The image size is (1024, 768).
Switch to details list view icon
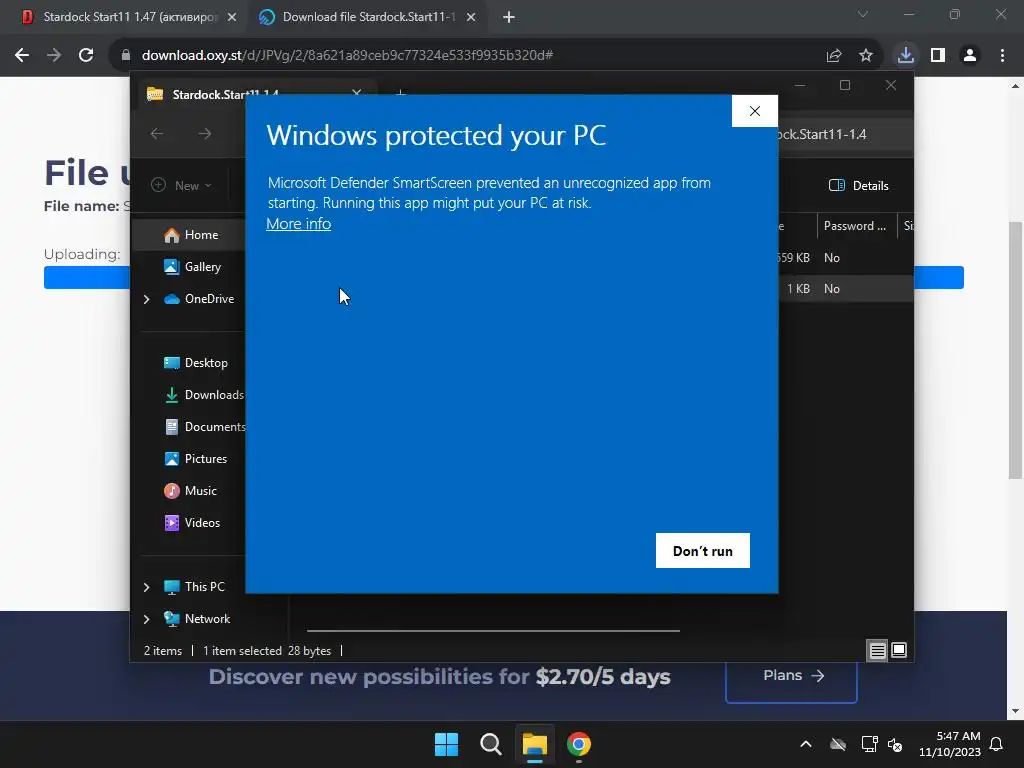(877, 650)
